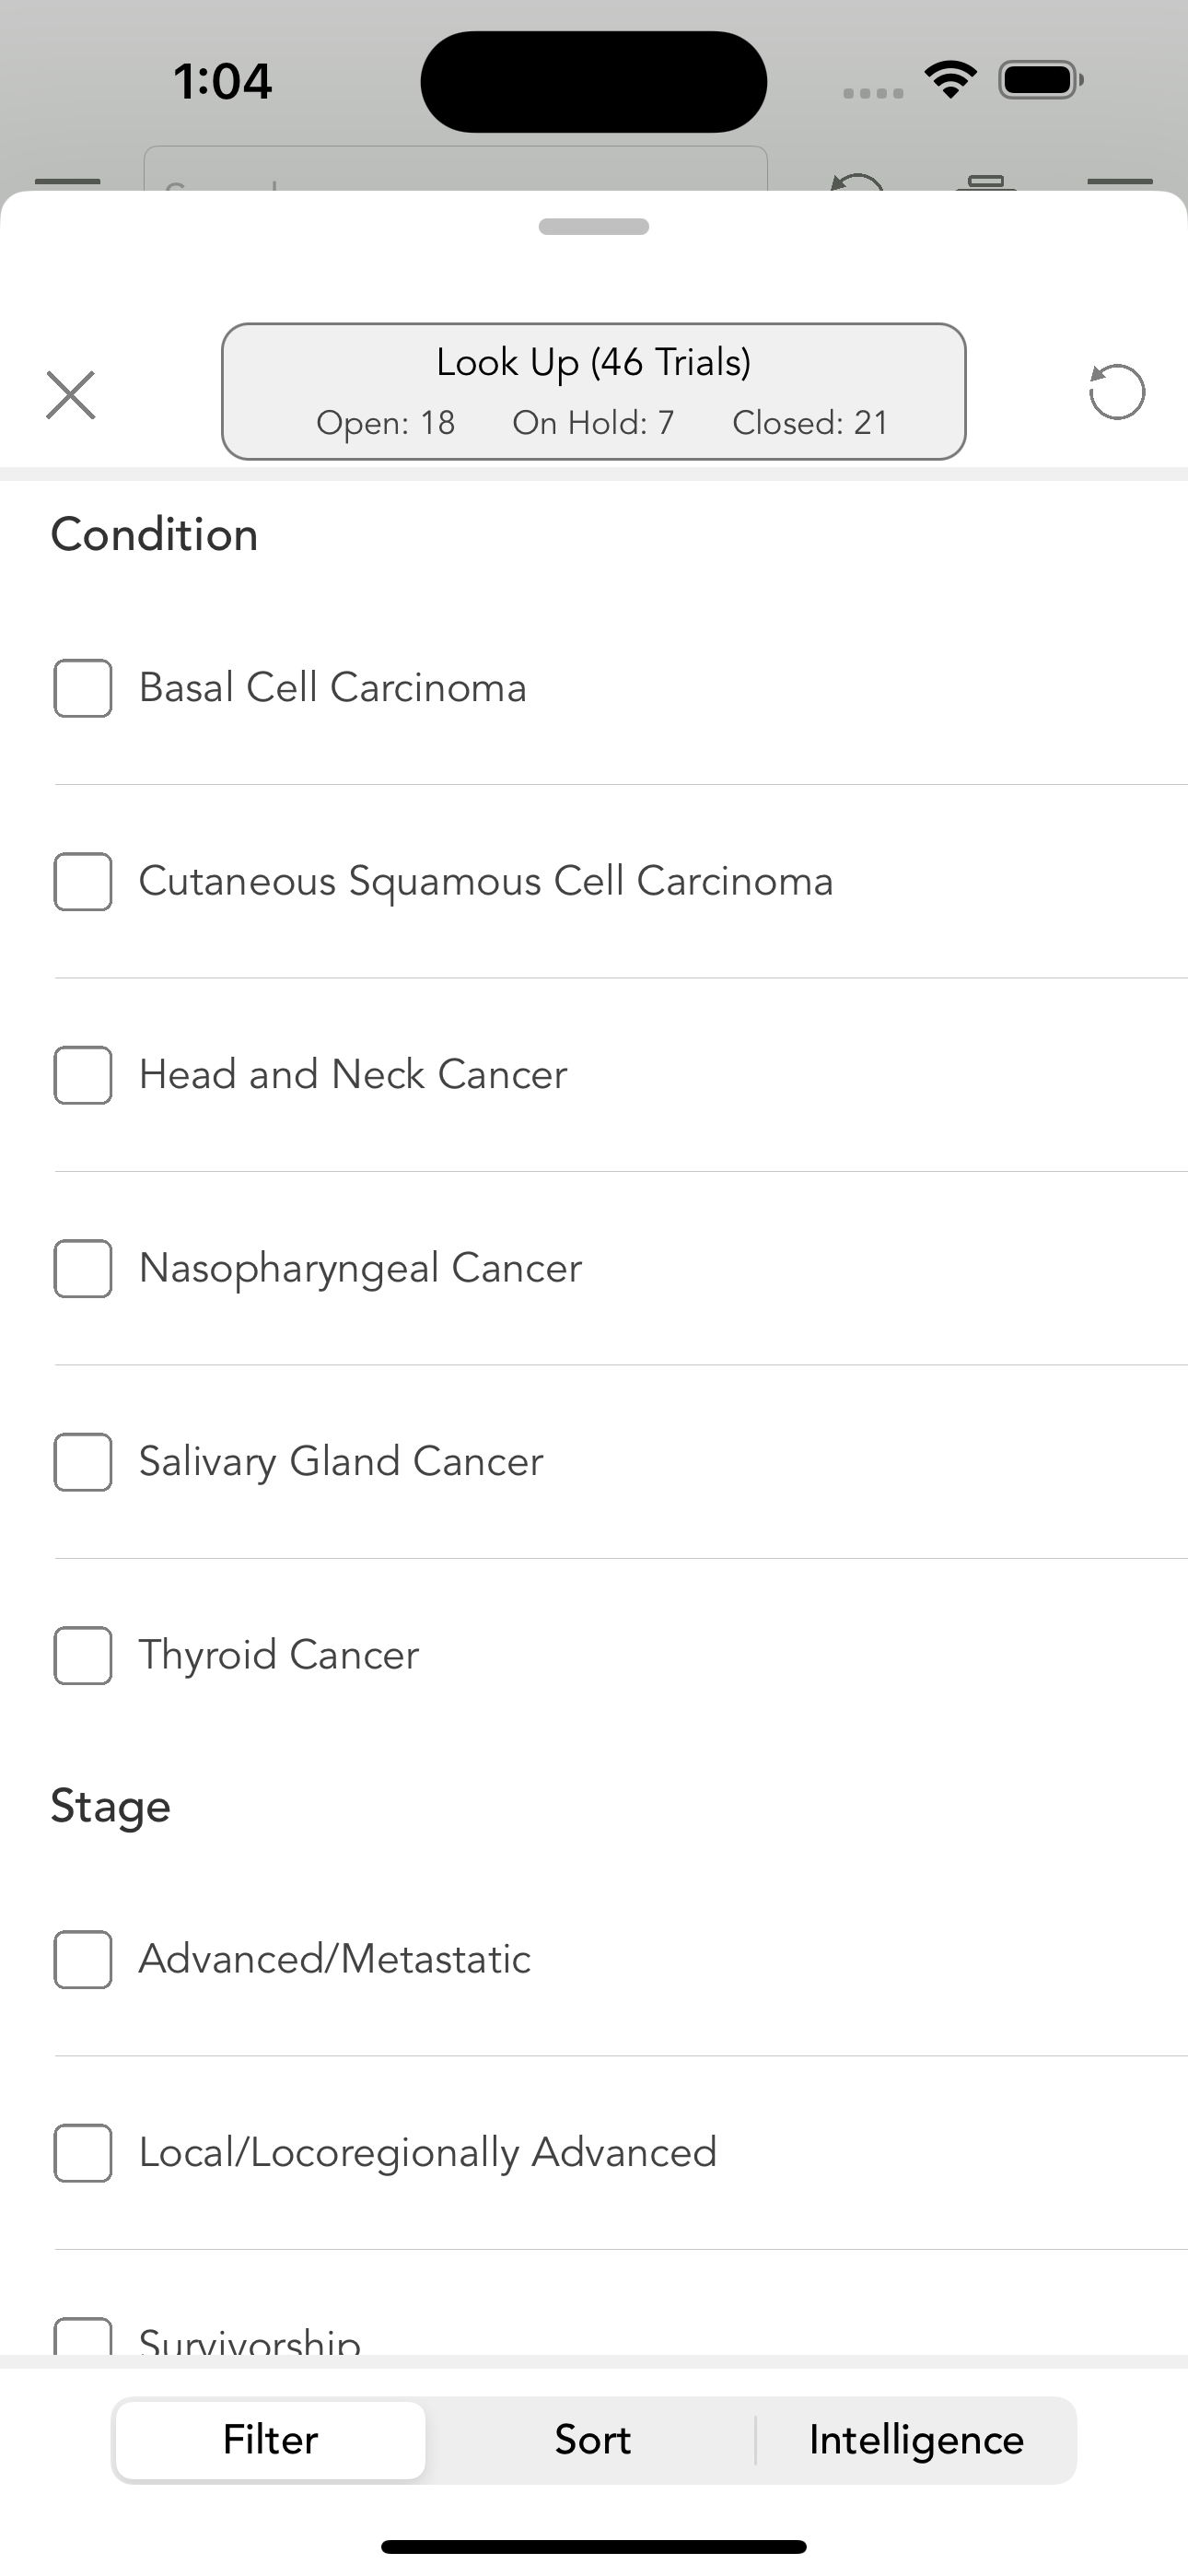
Task: Switch to the Sort tab
Action: pos(593,2440)
